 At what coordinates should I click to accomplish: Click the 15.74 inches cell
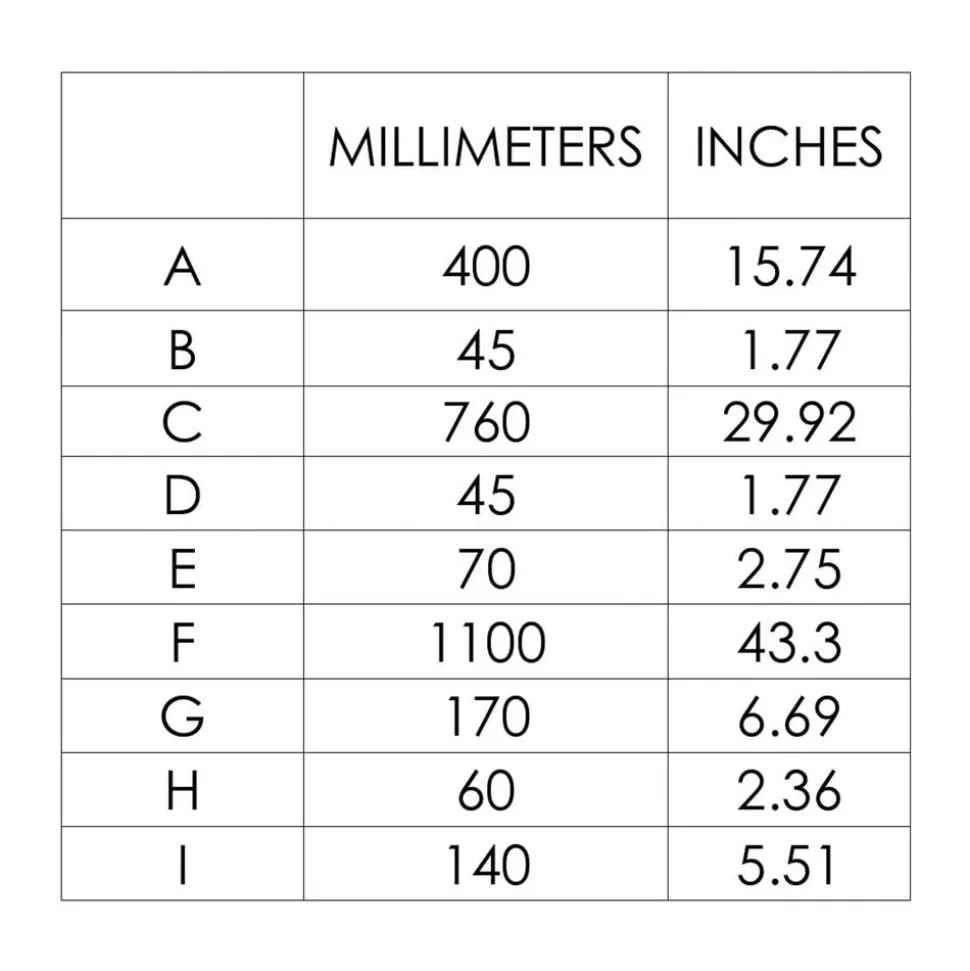[x=791, y=266]
